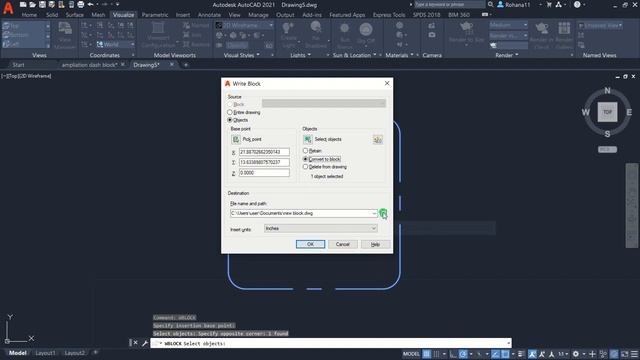640x360 pixels.
Task: Open the Annotate ribbon tab
Action: point(209,15)
